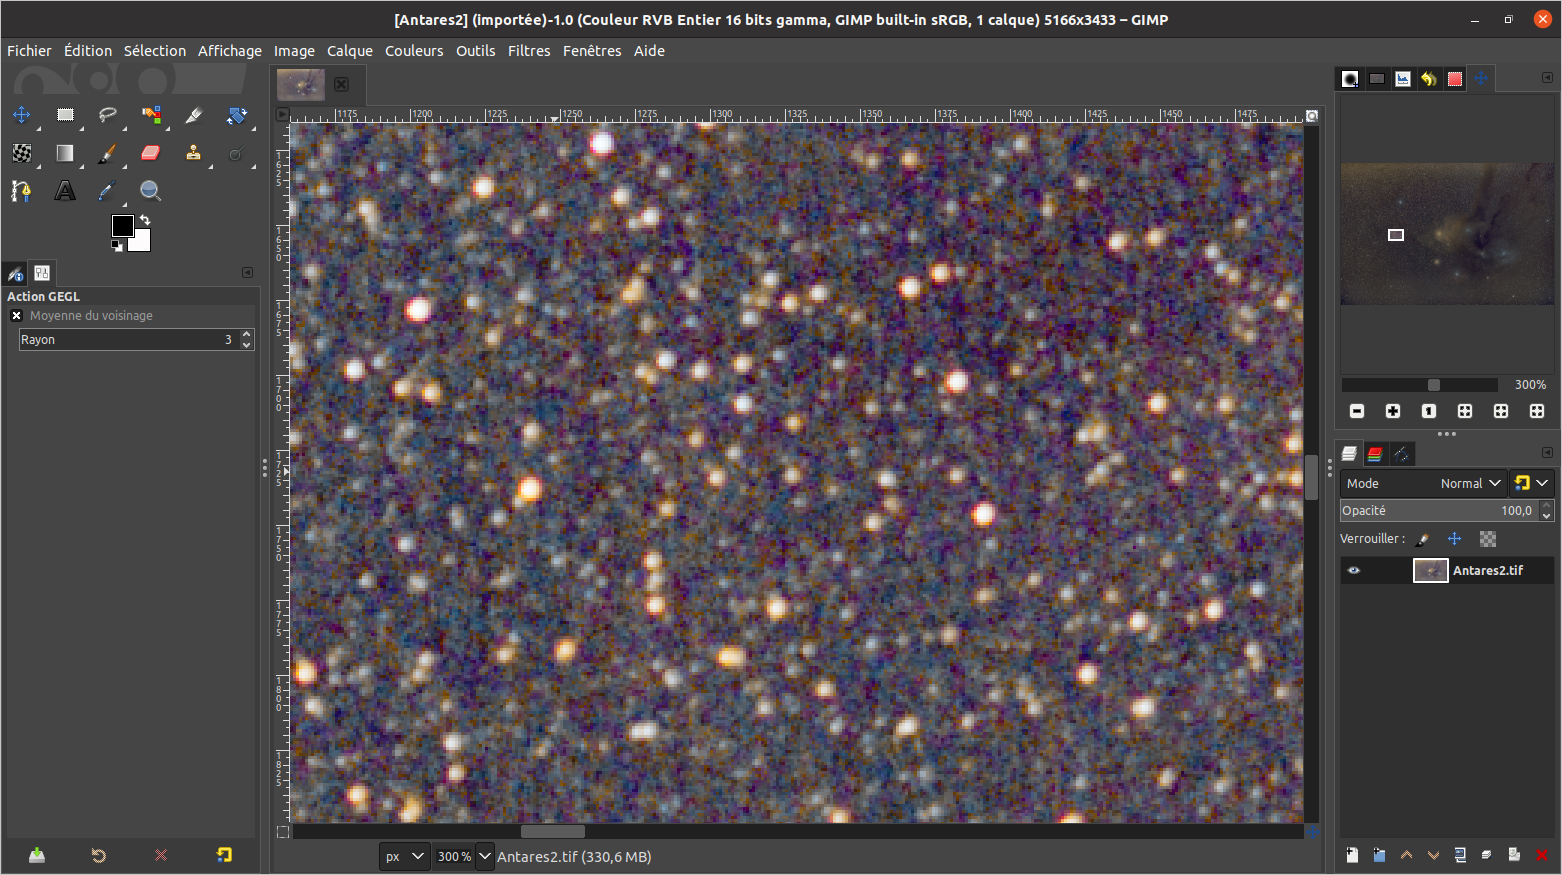This screenshot has height=875, width=1562.
Task: Open the px unit dropdown
Action: coord(405,856)
